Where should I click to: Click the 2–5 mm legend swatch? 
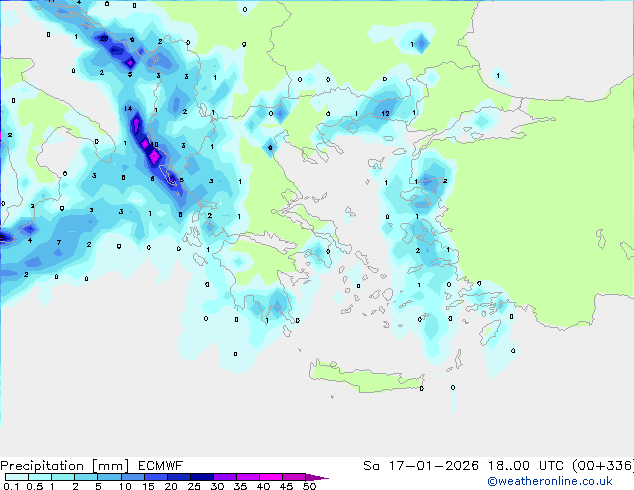(86, 477)
